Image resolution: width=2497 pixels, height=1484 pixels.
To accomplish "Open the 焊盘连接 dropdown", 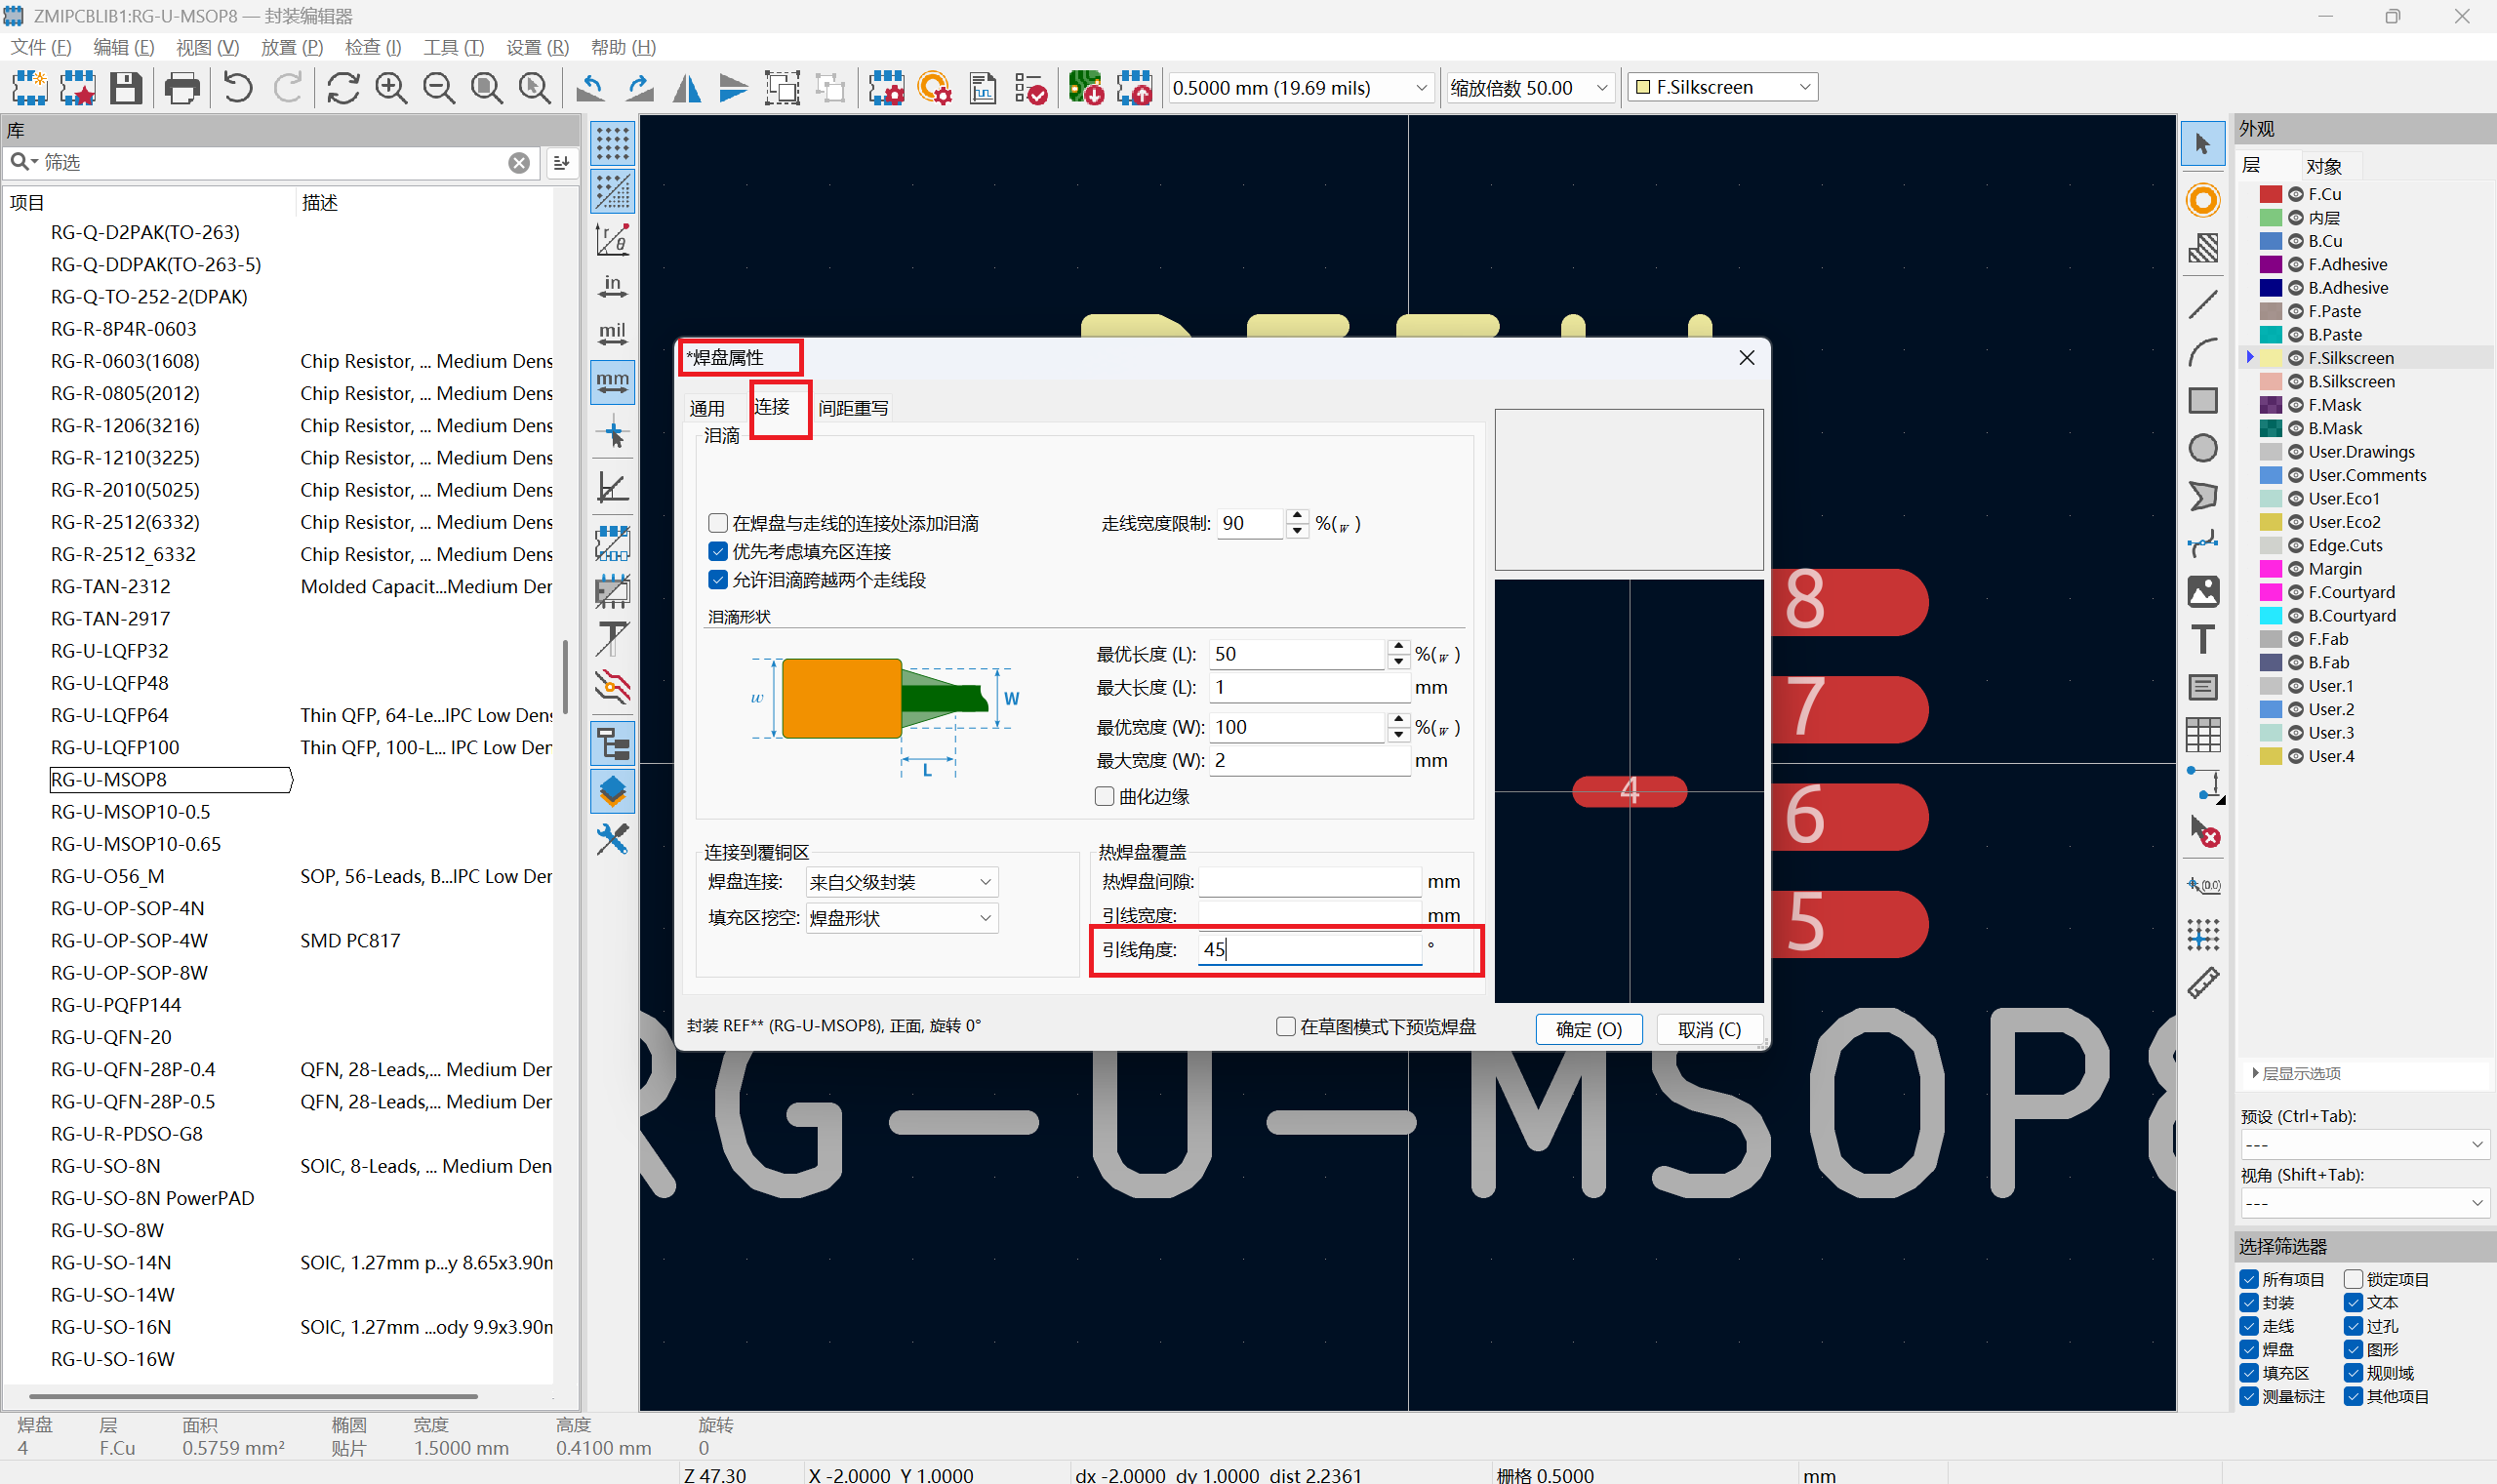I will 901,882.
